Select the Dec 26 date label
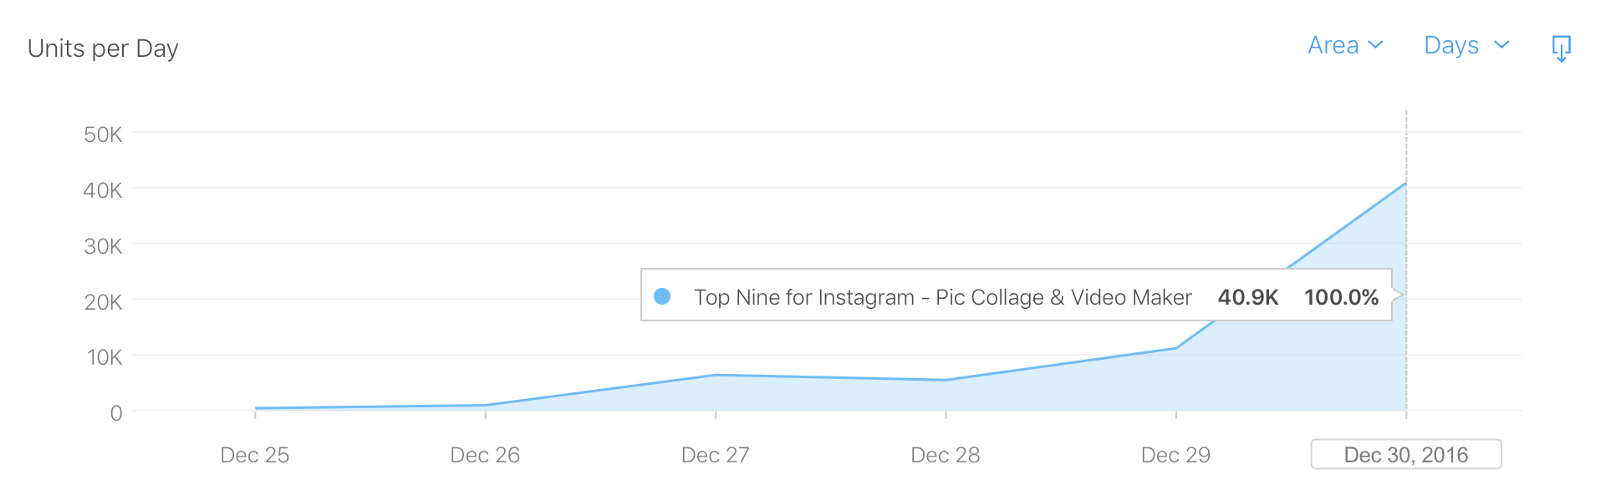1600x499 pixels. click(x=485, y=455)
